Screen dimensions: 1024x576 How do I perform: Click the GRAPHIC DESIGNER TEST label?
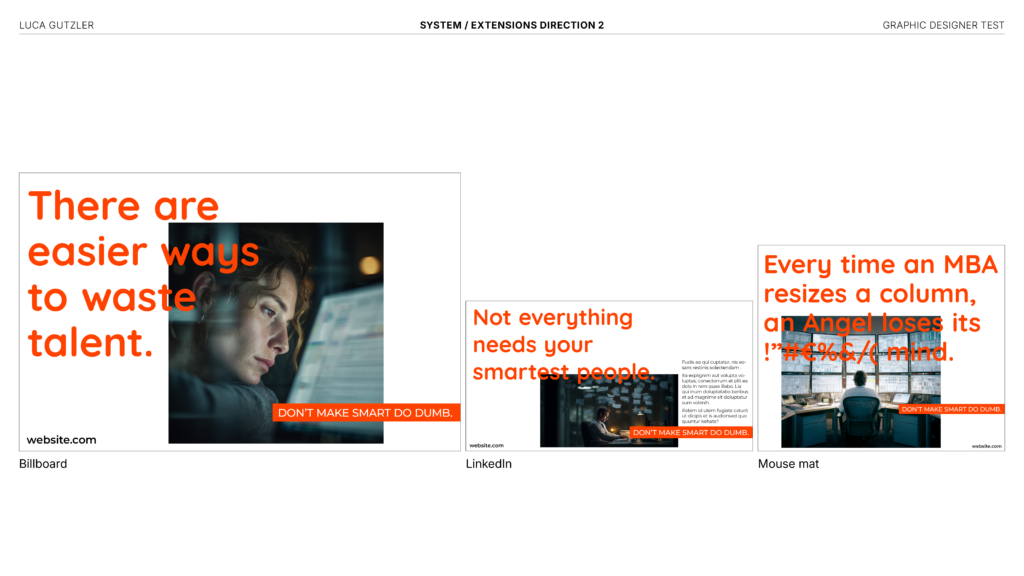[943, 25]
